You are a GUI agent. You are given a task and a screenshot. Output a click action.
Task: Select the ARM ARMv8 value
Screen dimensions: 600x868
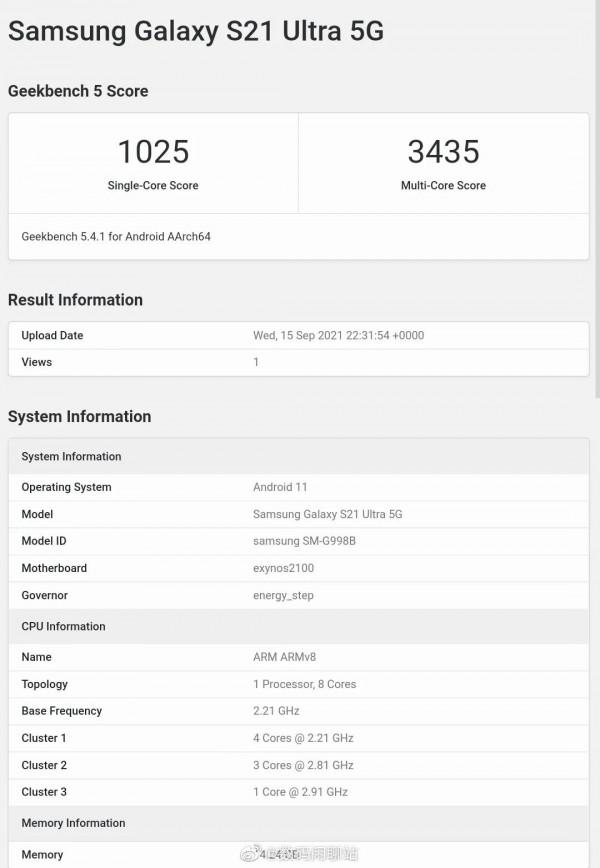pos(285,657)
